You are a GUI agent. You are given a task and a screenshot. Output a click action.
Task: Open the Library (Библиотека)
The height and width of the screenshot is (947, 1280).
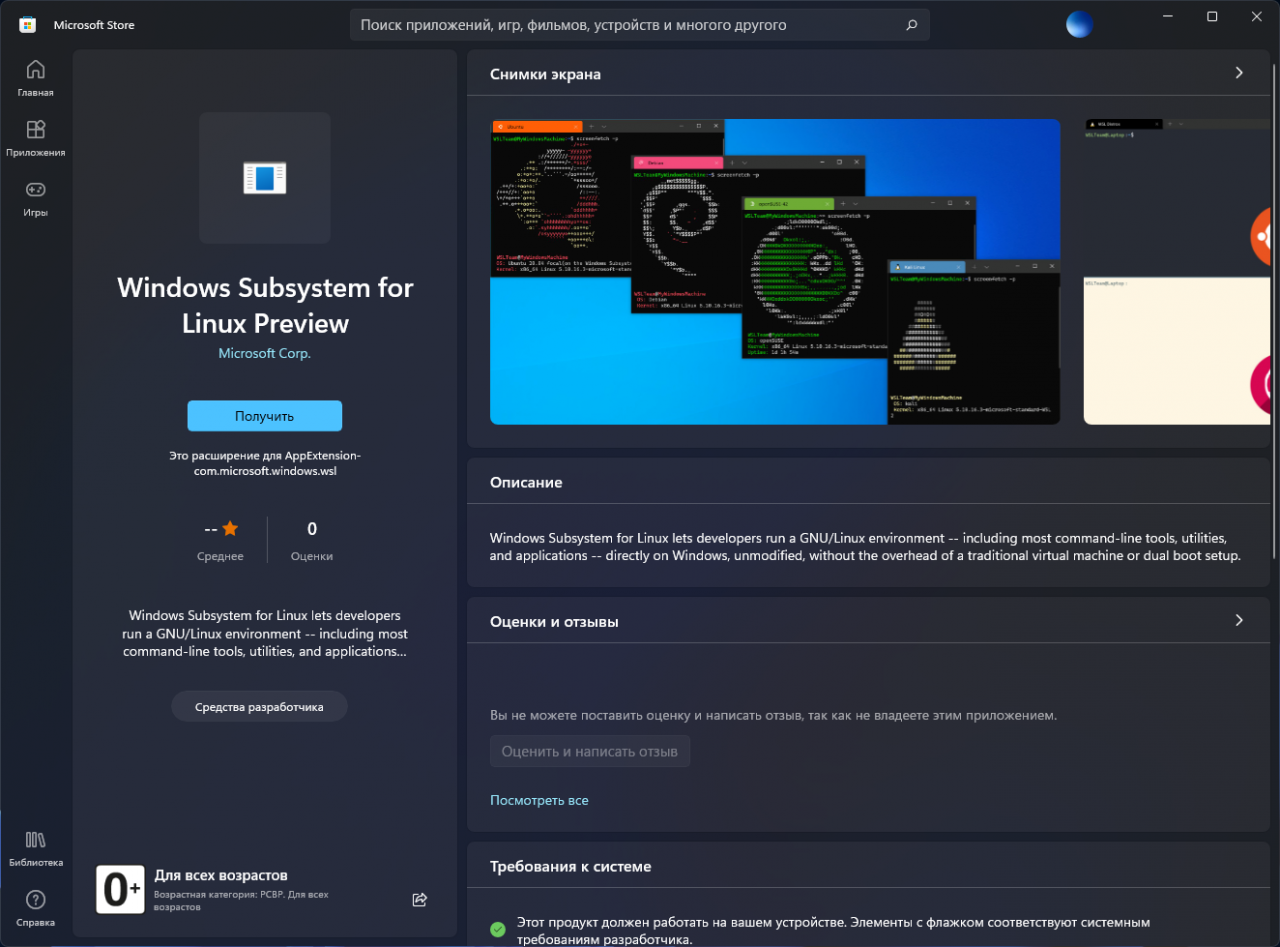pos(35,848)
